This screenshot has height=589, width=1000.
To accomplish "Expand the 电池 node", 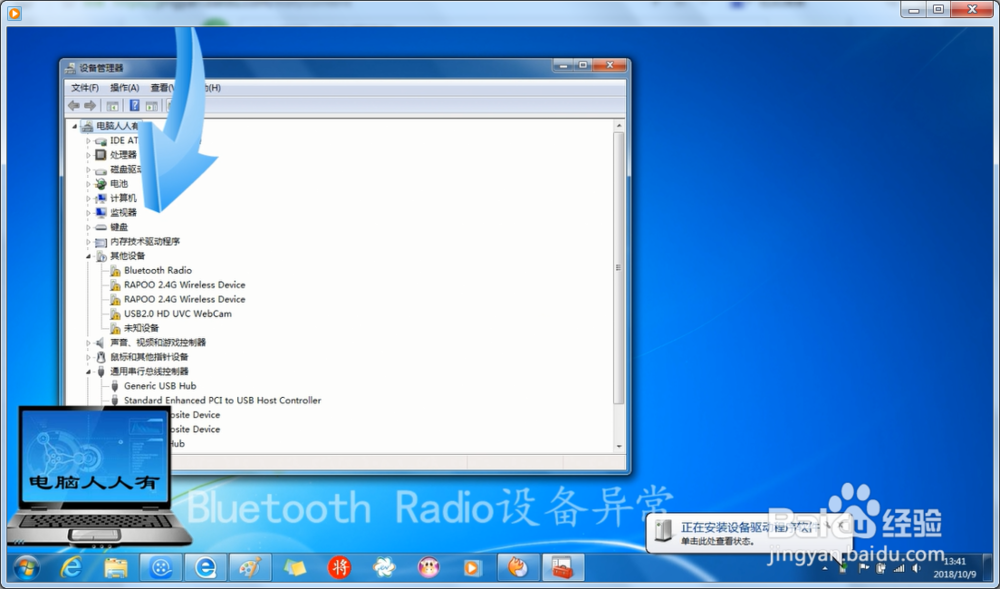I will 89,184.
